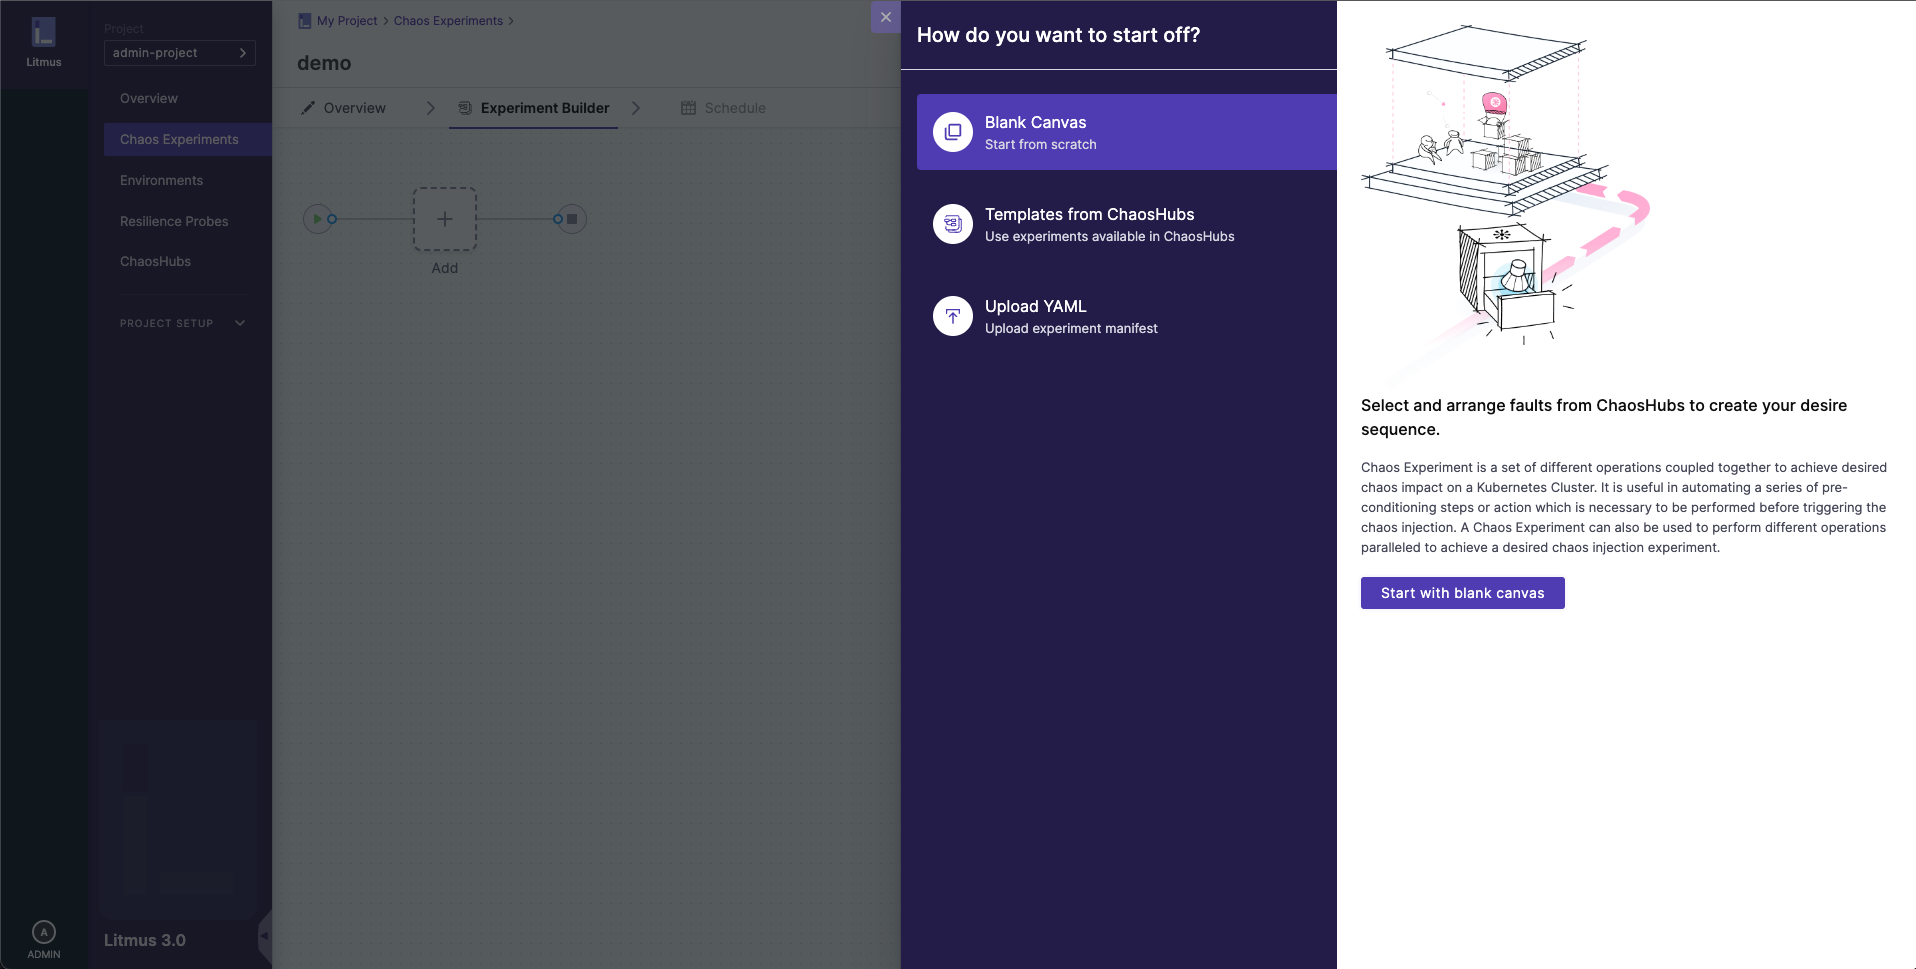Select Templates from ChaosHubs option
Viewport: 1916px width, 969px height.
(x=1089, y=224)
